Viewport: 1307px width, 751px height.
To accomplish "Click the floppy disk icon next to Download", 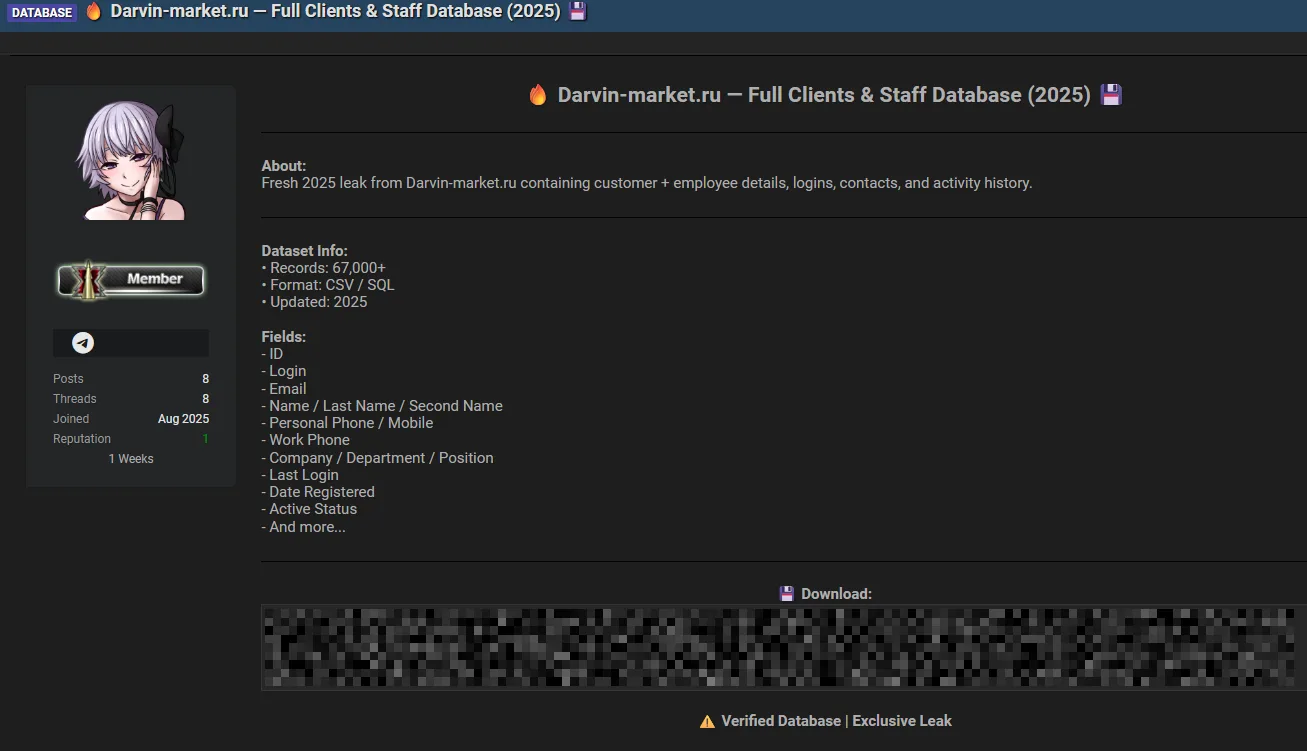I will (x=787, y=594).
